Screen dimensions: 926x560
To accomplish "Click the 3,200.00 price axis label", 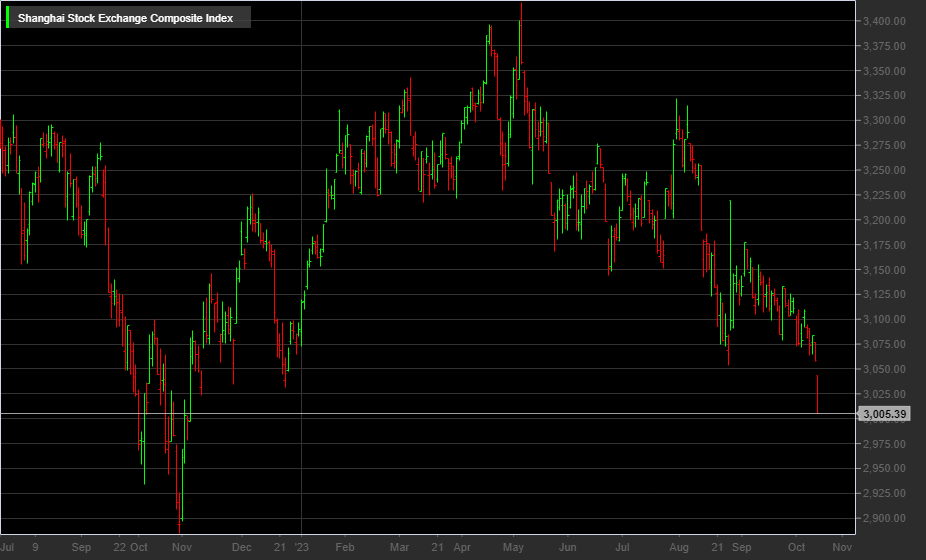I will [884, 220].
